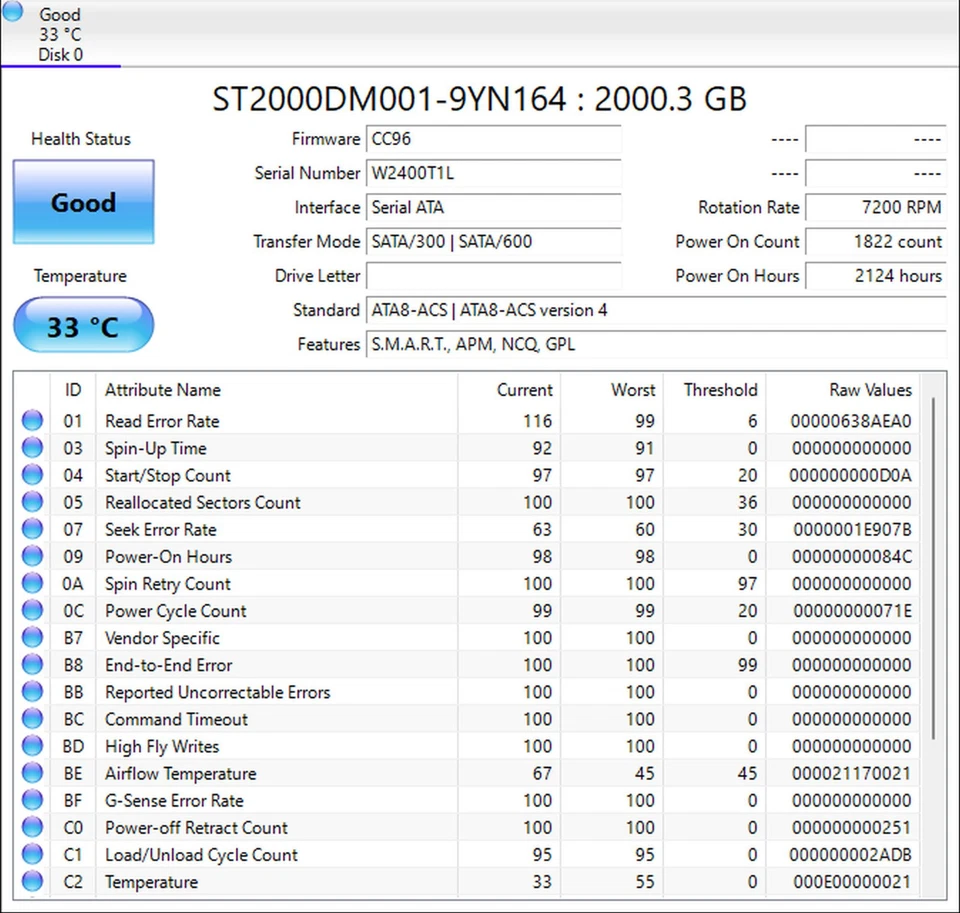
Task: Click the Serial Number field W2400T1L
Action: click(x=493, y=173)
